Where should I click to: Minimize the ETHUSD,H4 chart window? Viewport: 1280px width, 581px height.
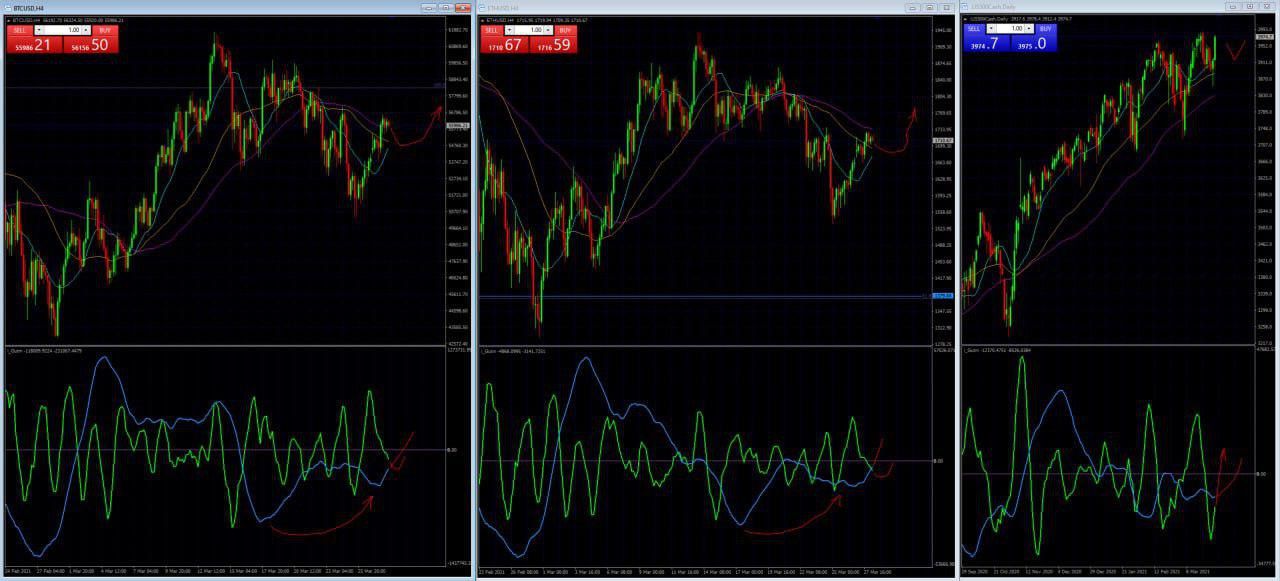(912, 7)
